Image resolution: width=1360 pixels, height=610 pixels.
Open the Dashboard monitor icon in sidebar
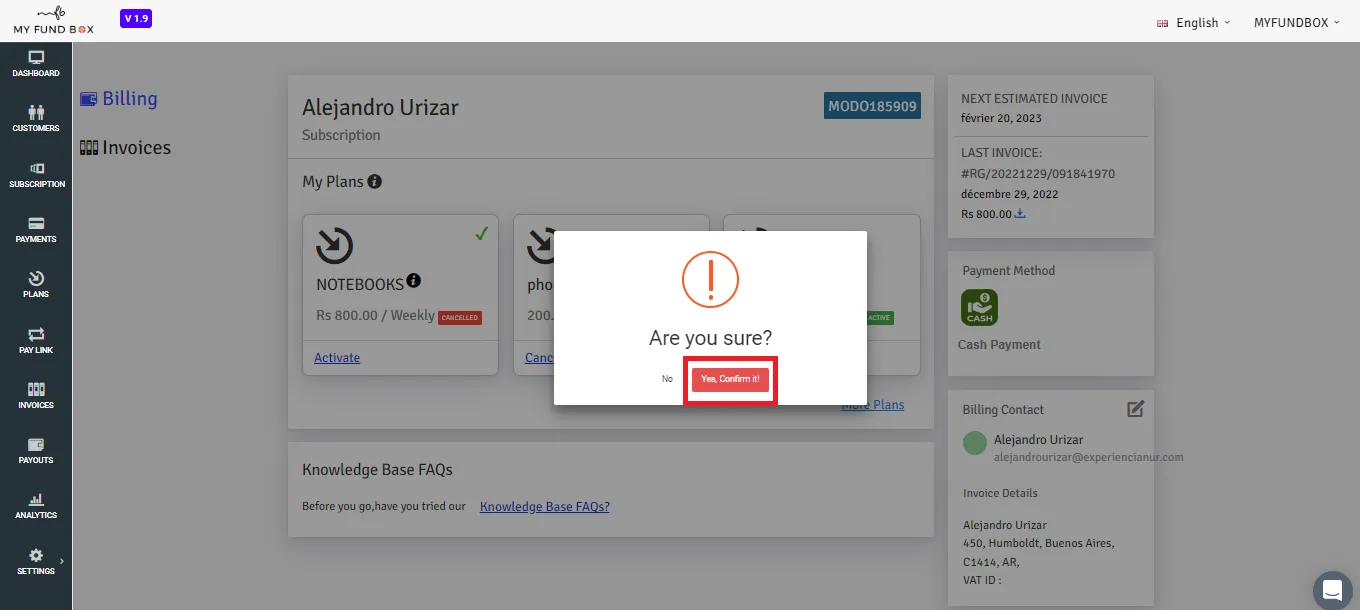point(36,58)
